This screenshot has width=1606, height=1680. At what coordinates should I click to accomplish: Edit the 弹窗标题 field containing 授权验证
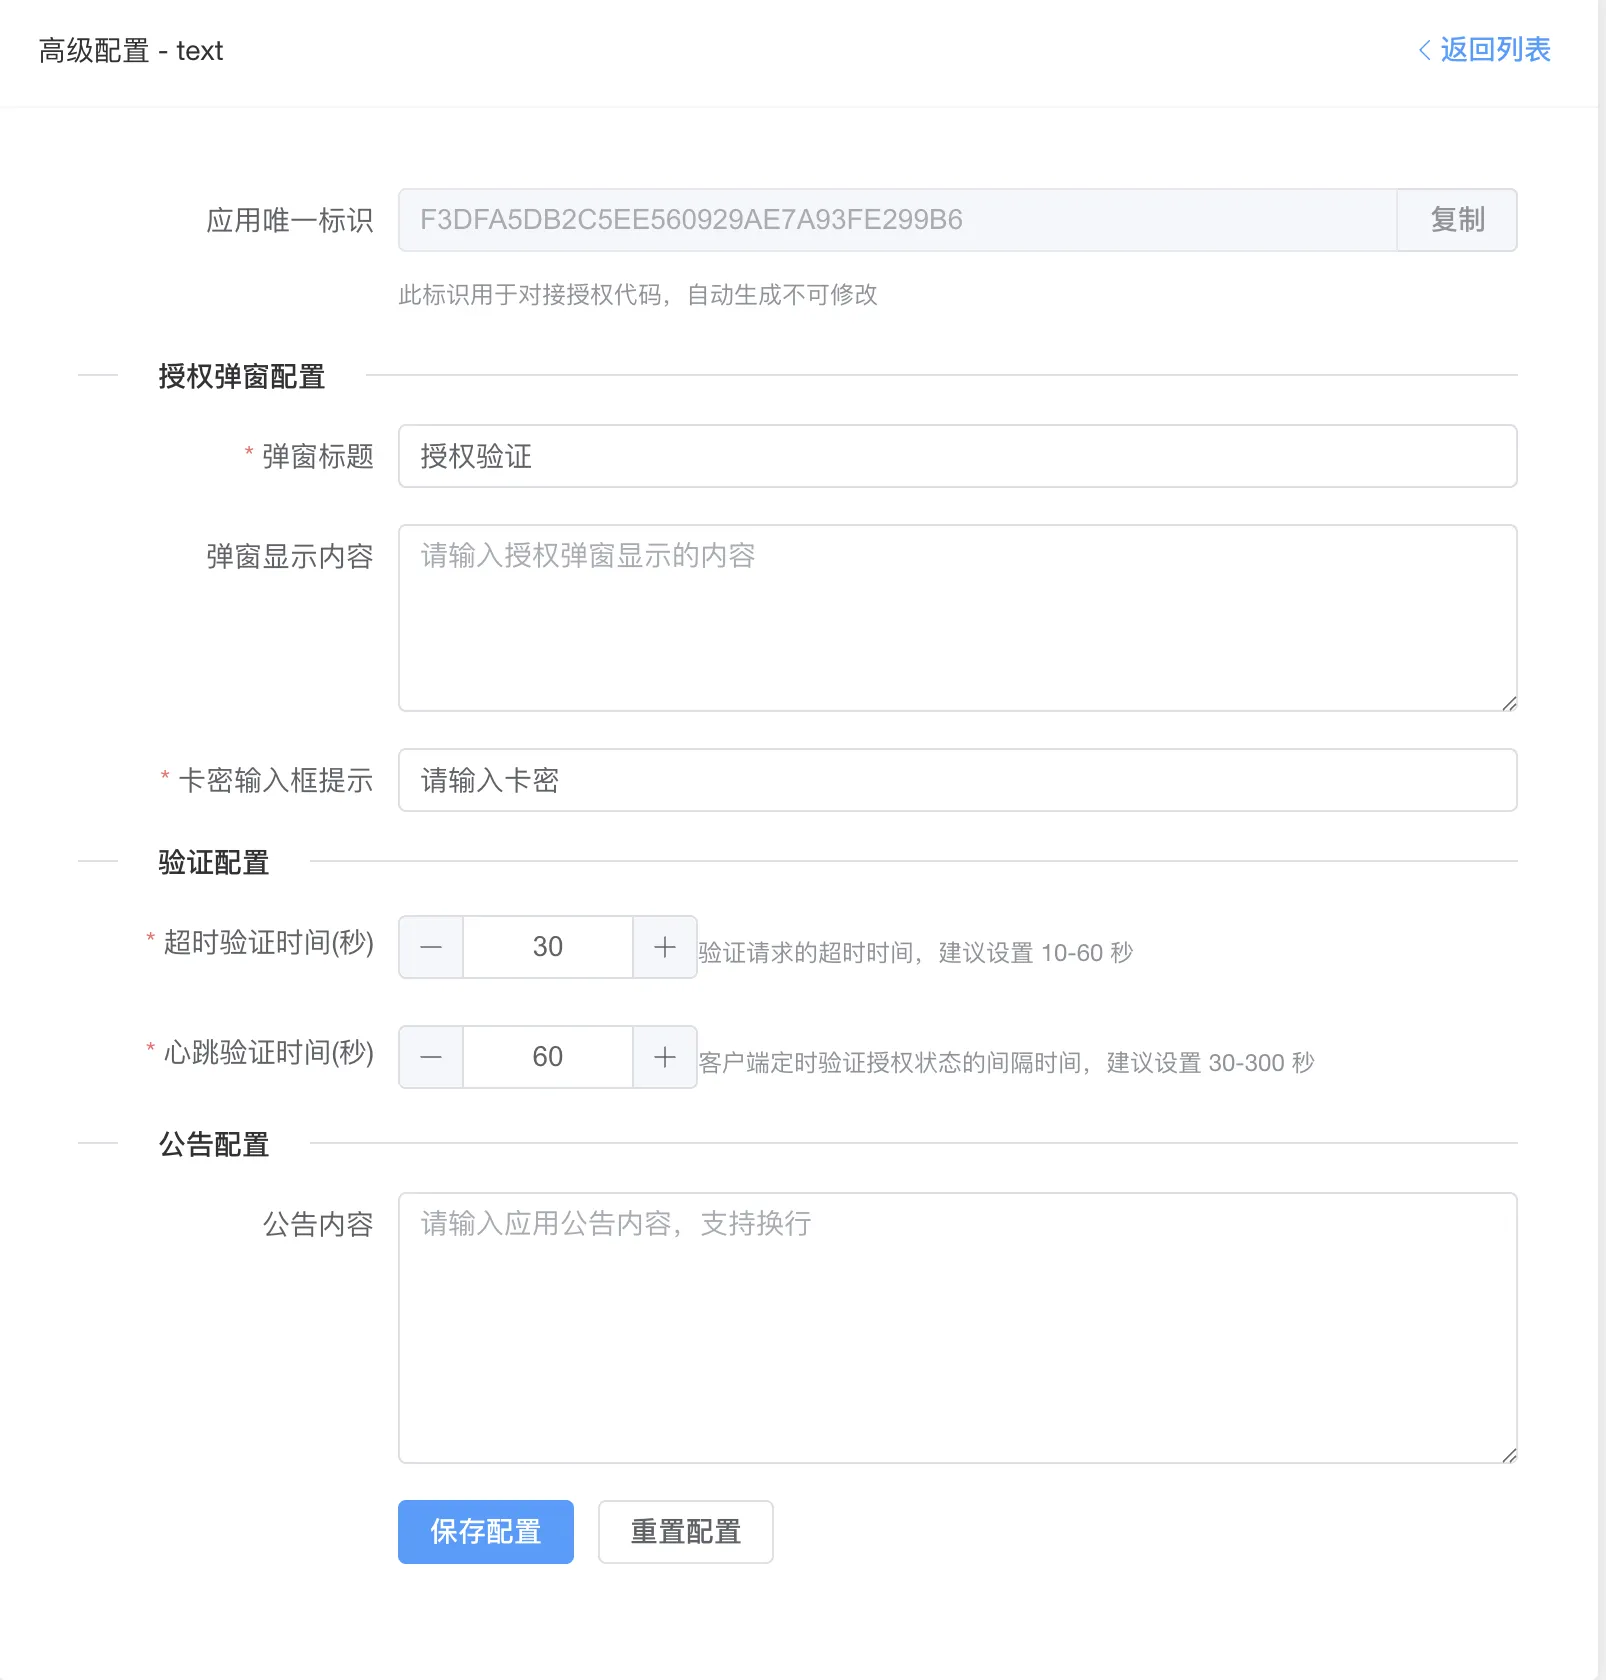click(957, 457)
